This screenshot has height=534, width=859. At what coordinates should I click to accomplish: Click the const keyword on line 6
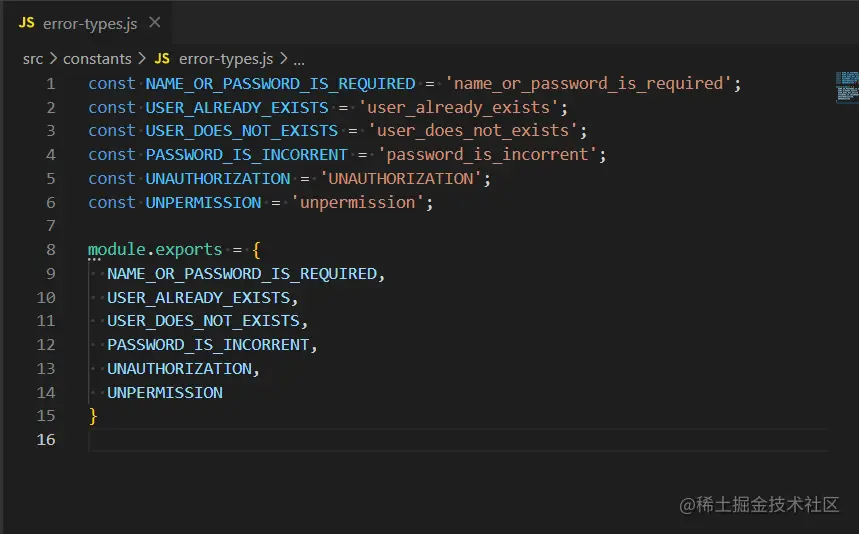coord(112,203)
